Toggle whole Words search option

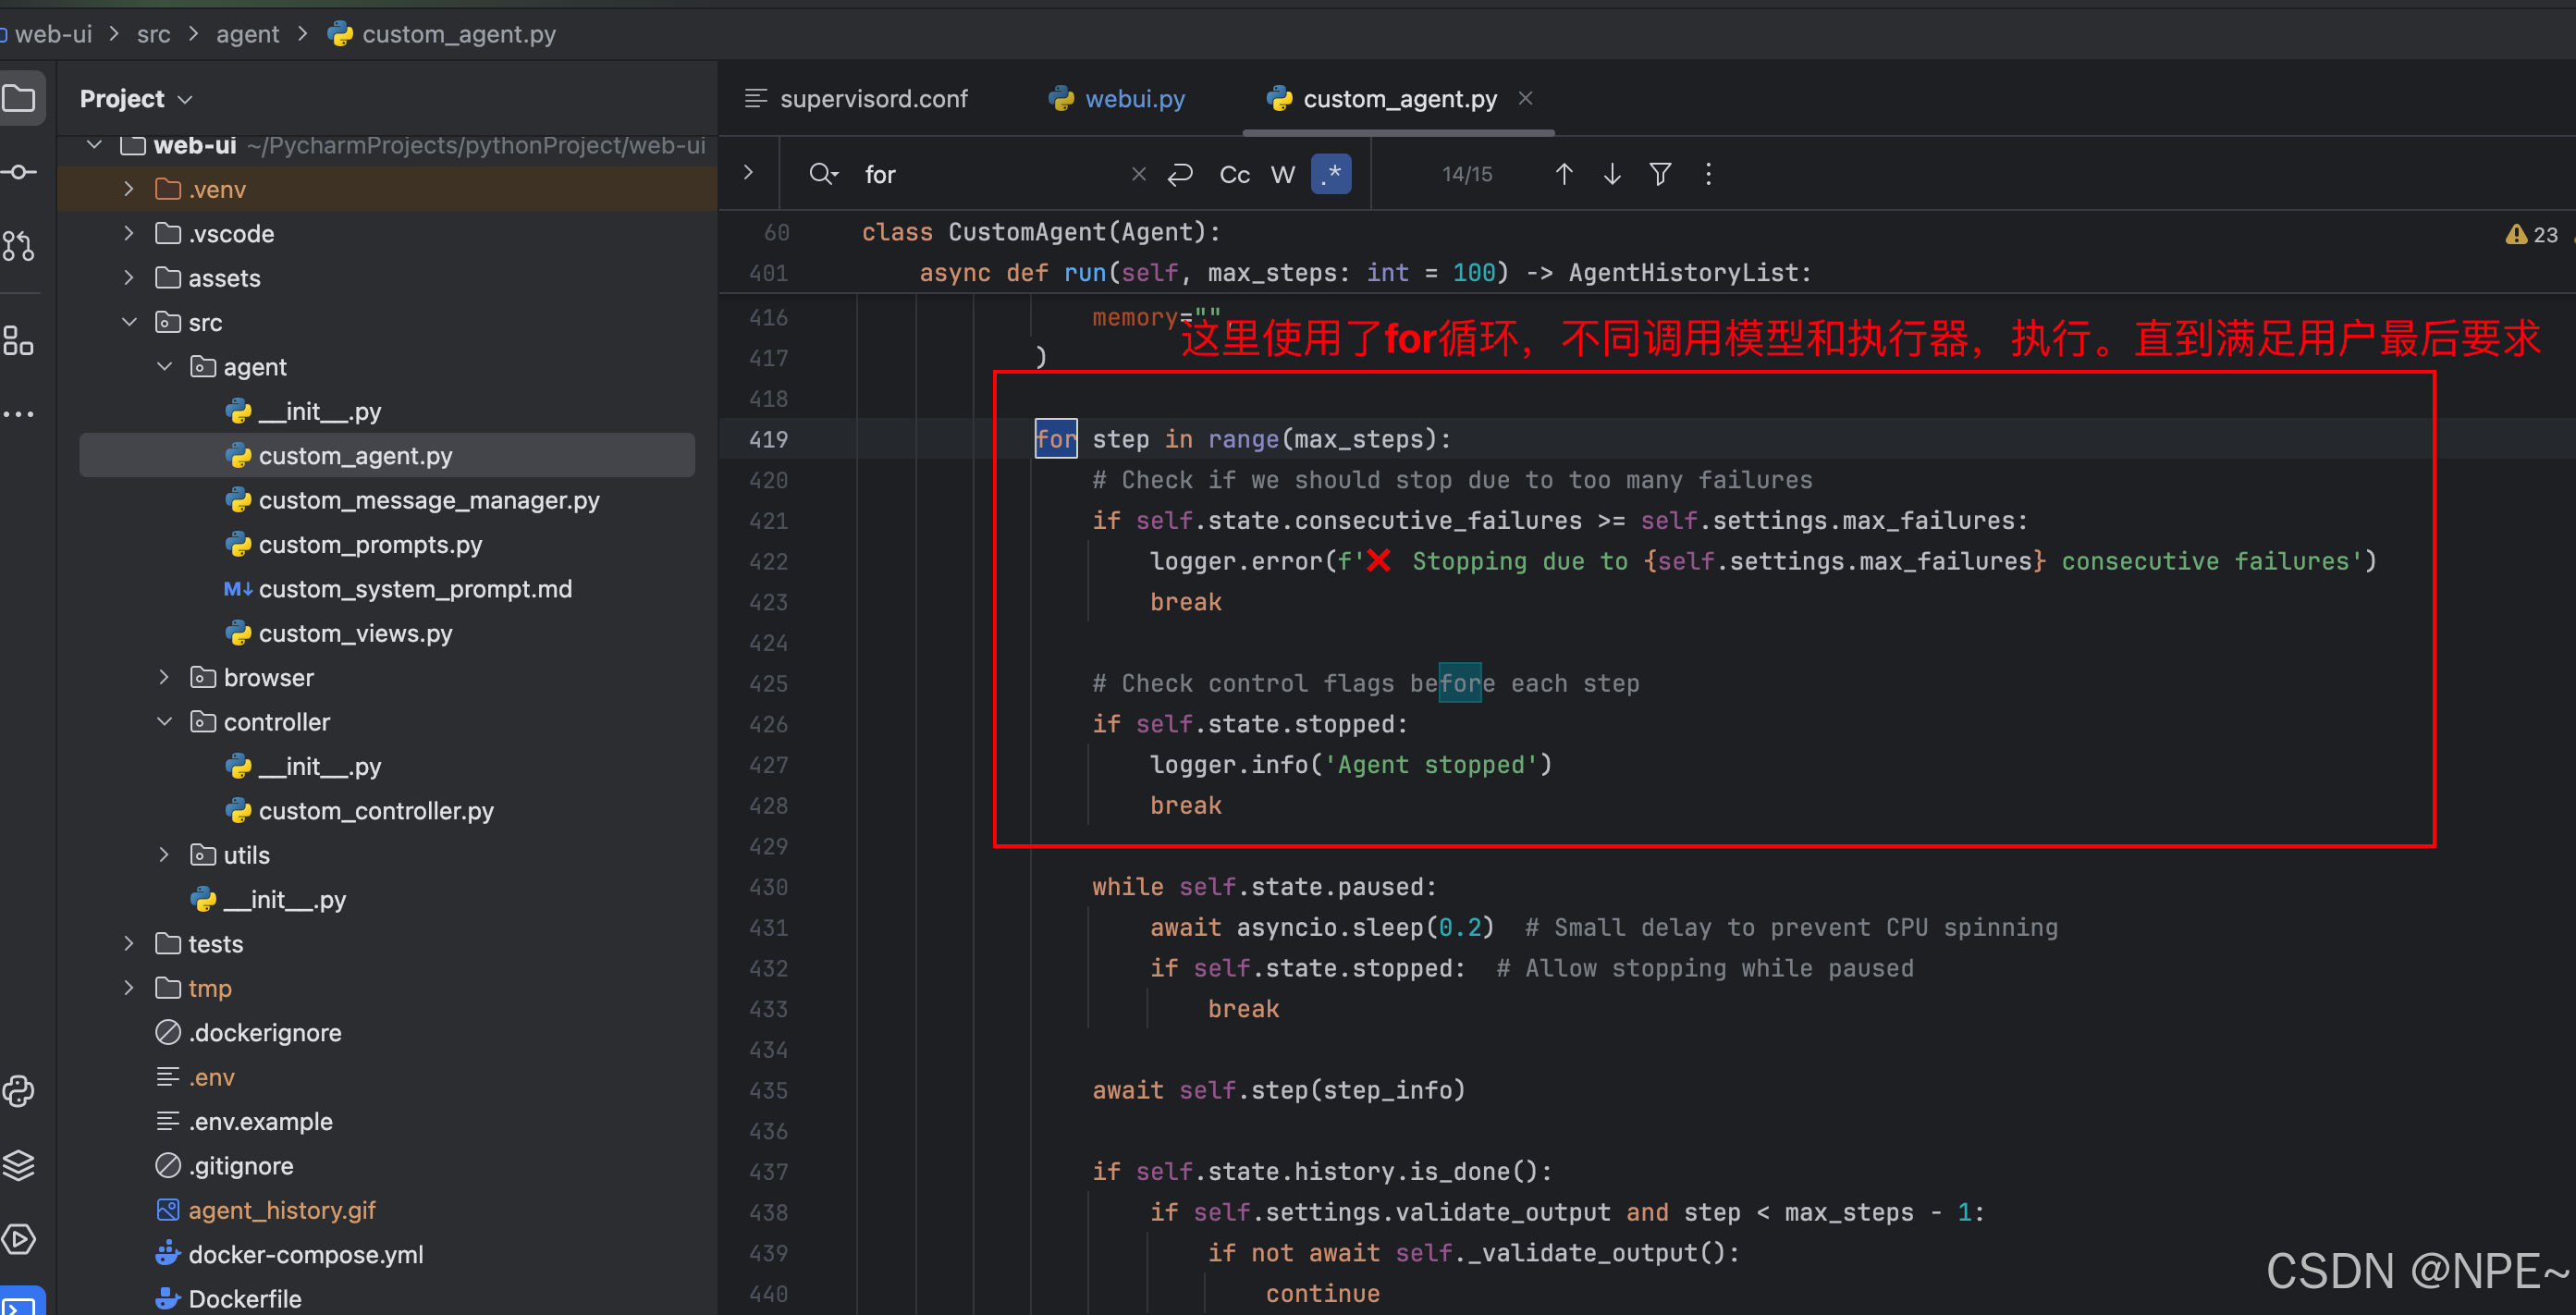(1283, 174)
